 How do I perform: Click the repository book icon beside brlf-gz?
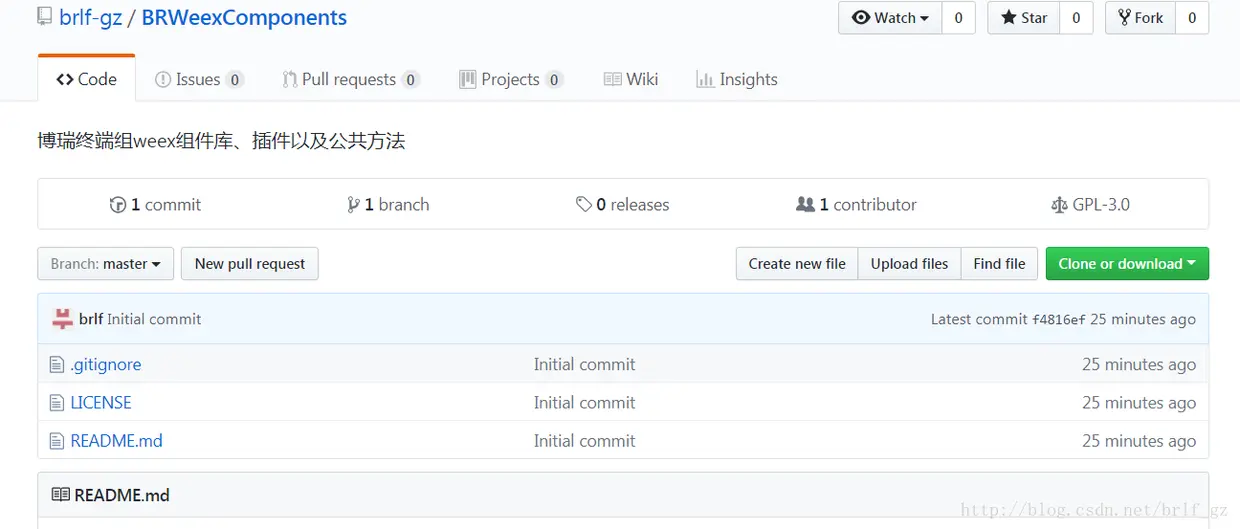(44, 17)
